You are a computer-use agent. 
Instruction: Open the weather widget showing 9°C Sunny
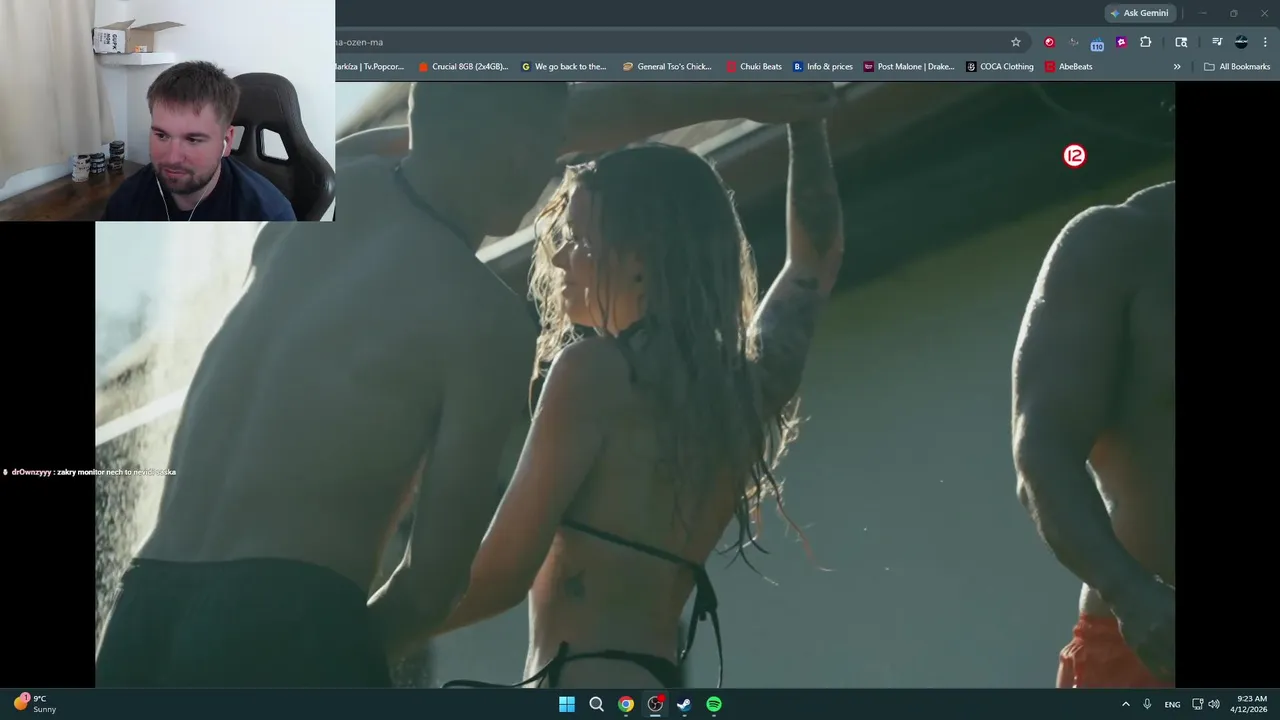click(35, 704)
